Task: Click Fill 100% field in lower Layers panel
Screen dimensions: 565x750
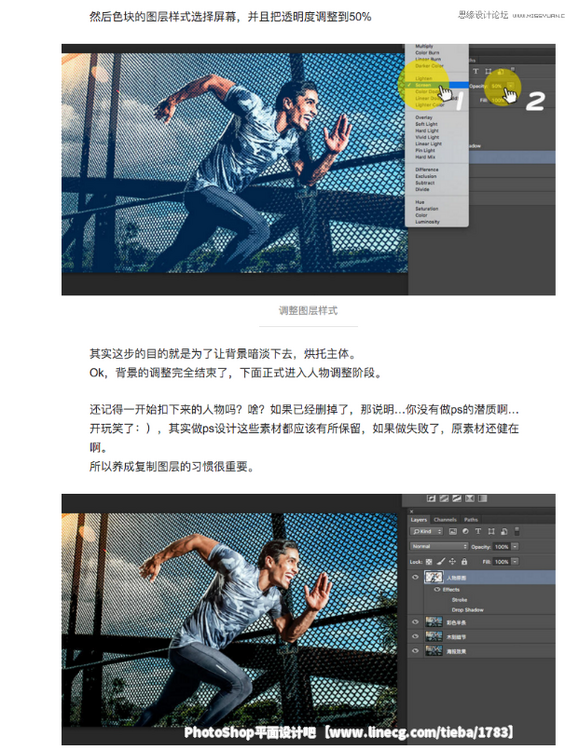Action: point(501,562)
